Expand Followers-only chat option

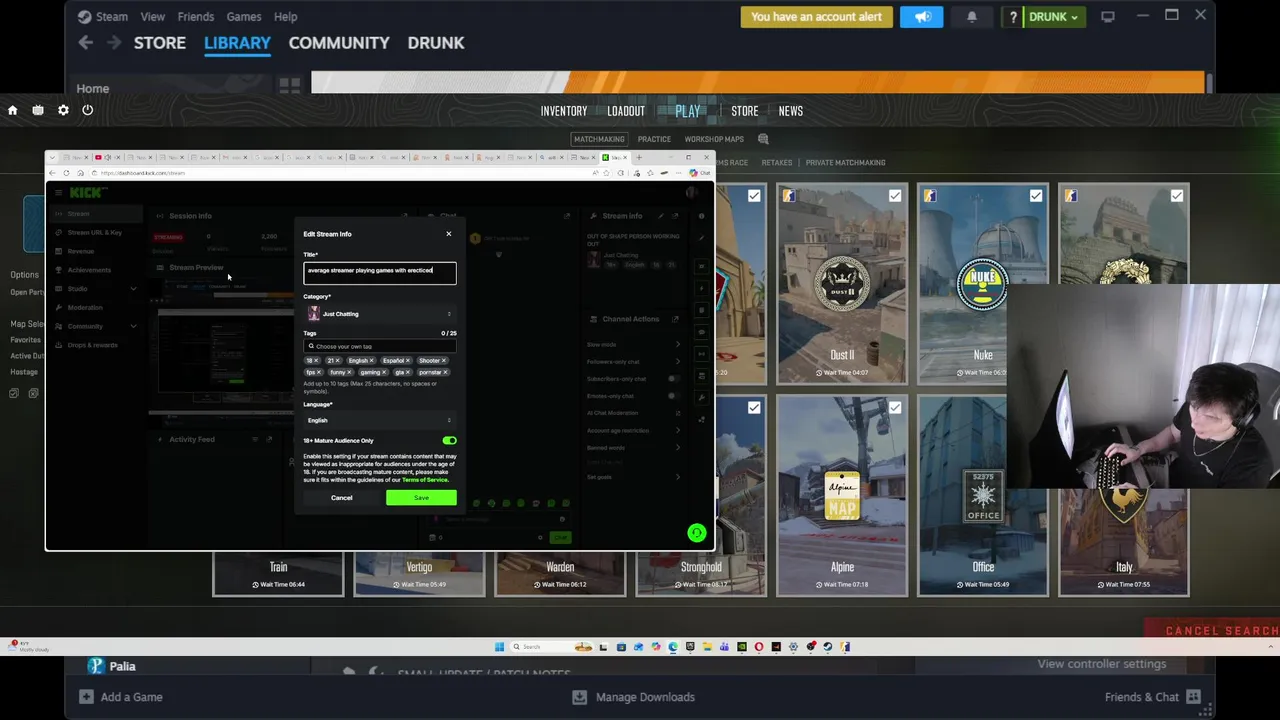pos(677,362)
